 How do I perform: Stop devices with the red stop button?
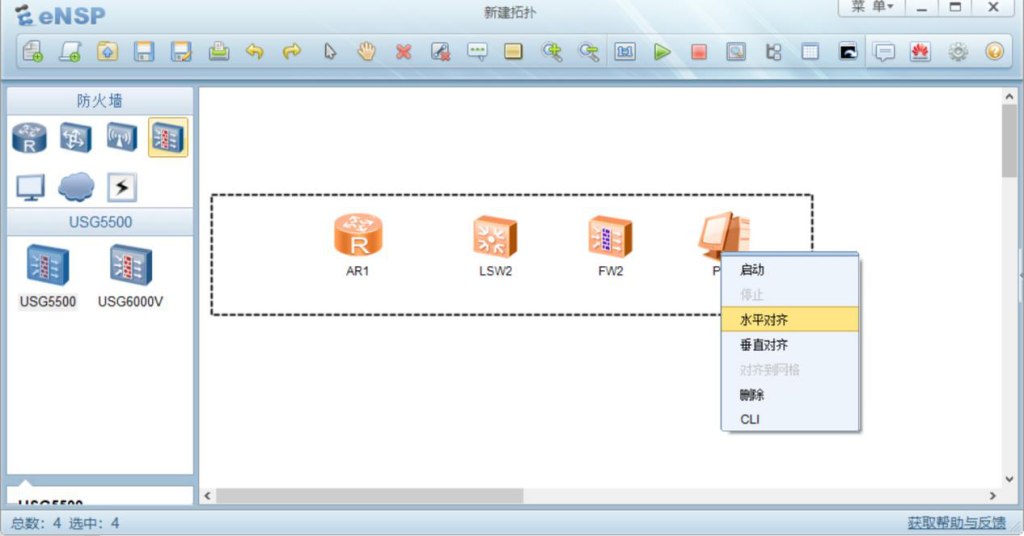[699, 52]
